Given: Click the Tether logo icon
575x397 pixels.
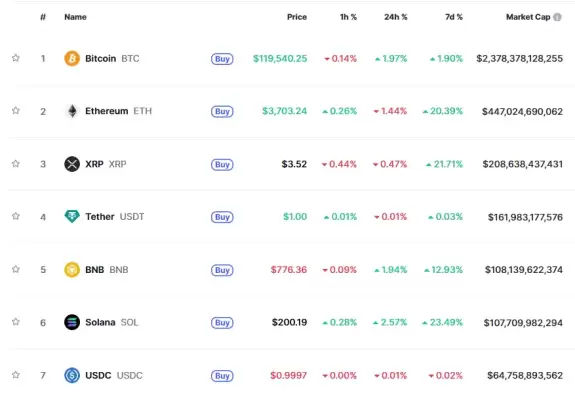Looking at the screenshot, I should coord(72,217).
